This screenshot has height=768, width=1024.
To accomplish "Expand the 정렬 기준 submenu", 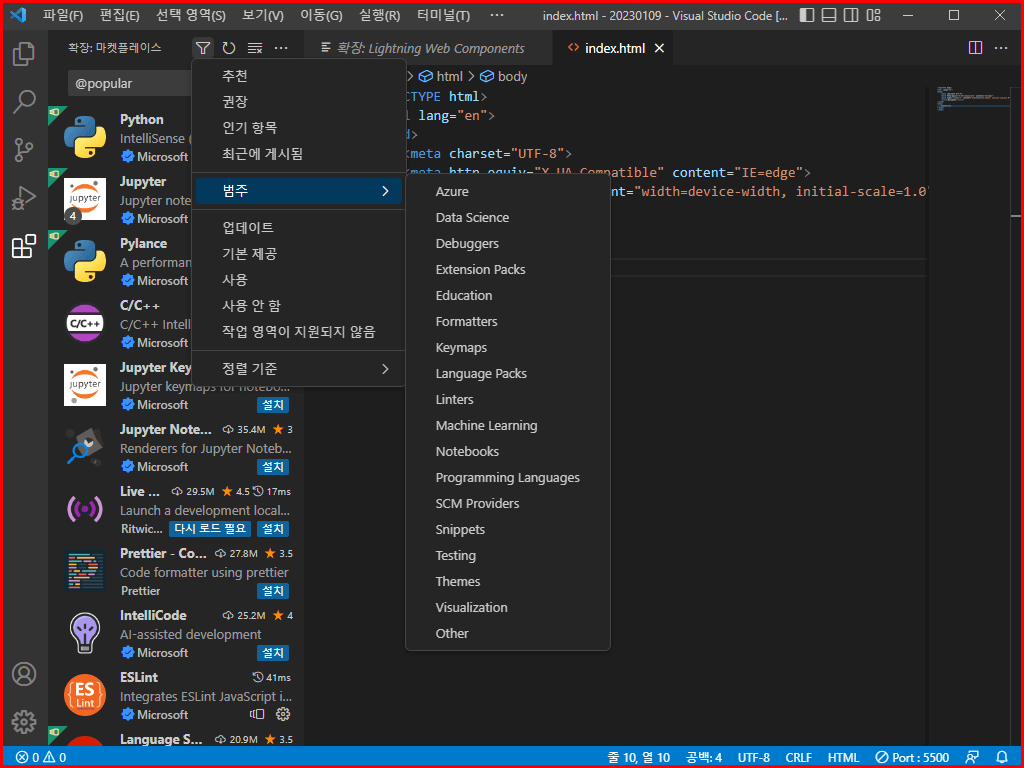I will click(298, 369).
